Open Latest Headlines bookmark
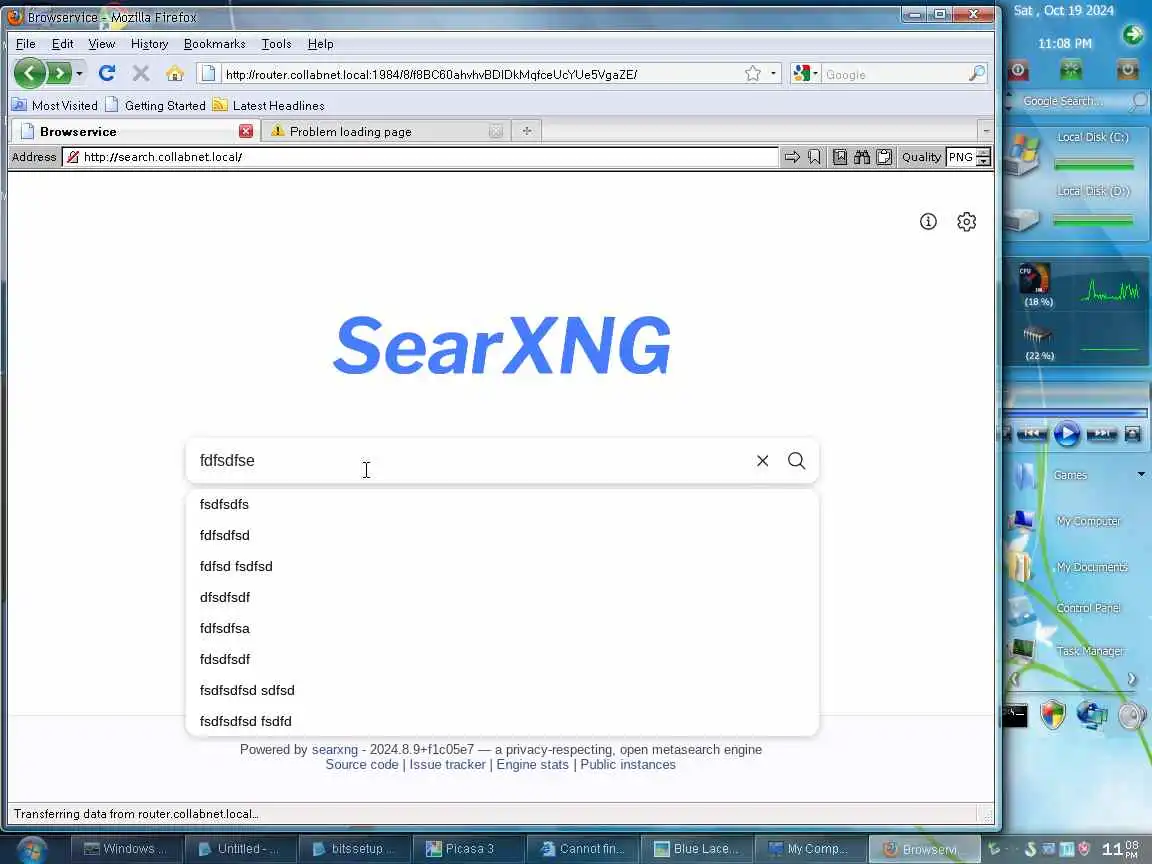Screen dimensions: 1152x864 pyautogui.click(x=268, y=105)
